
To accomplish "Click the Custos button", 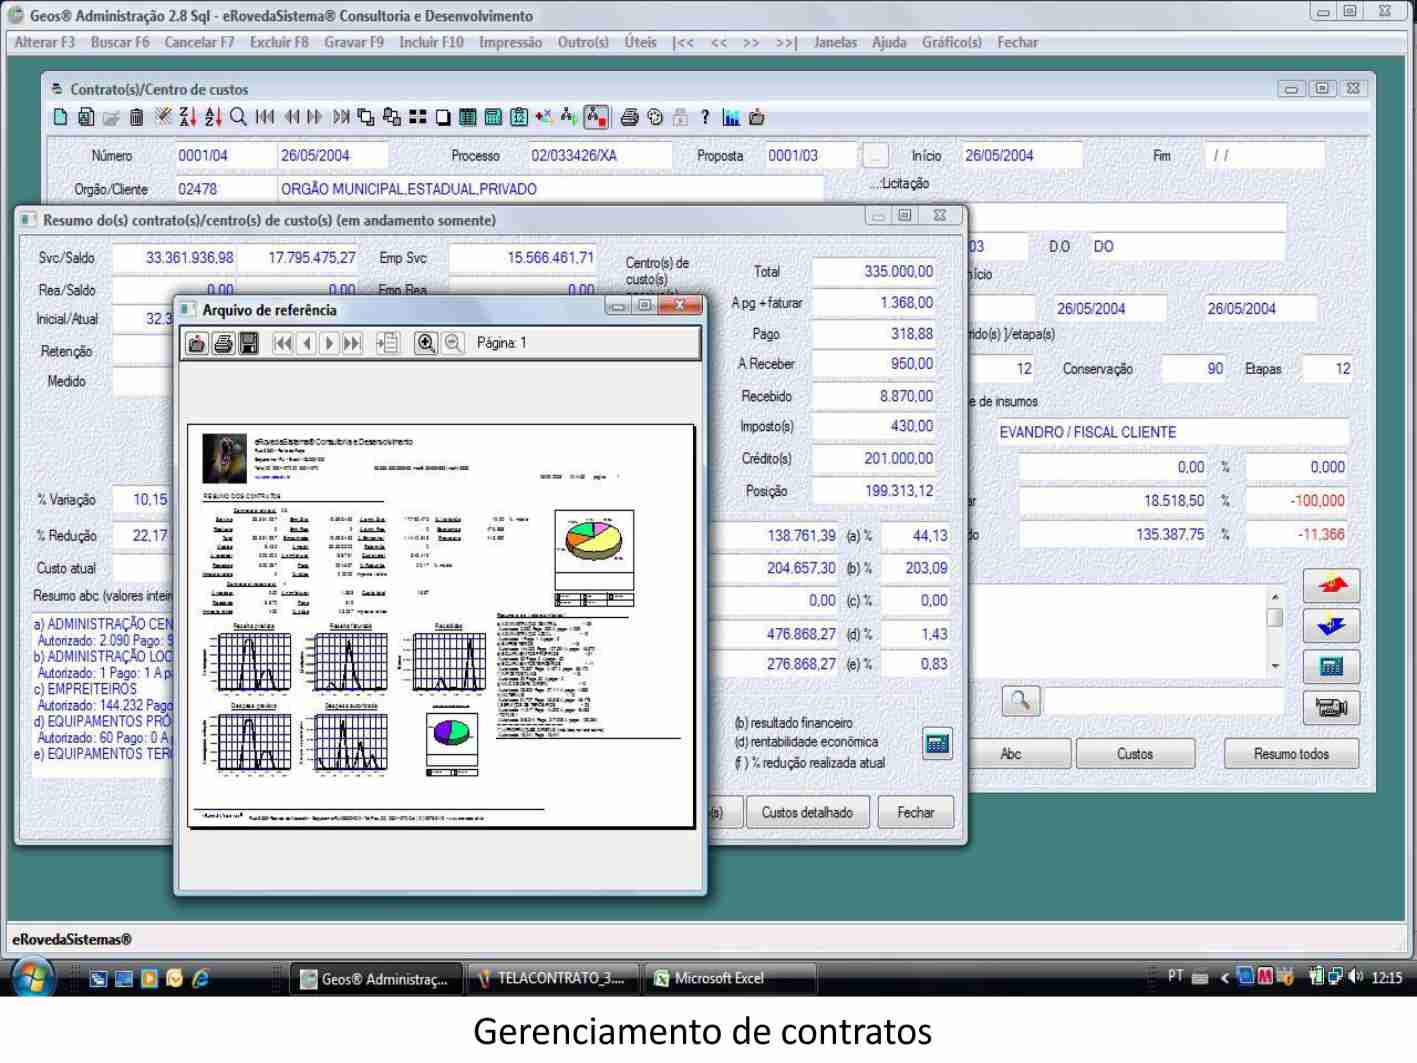I will [x=1135, y=754].
